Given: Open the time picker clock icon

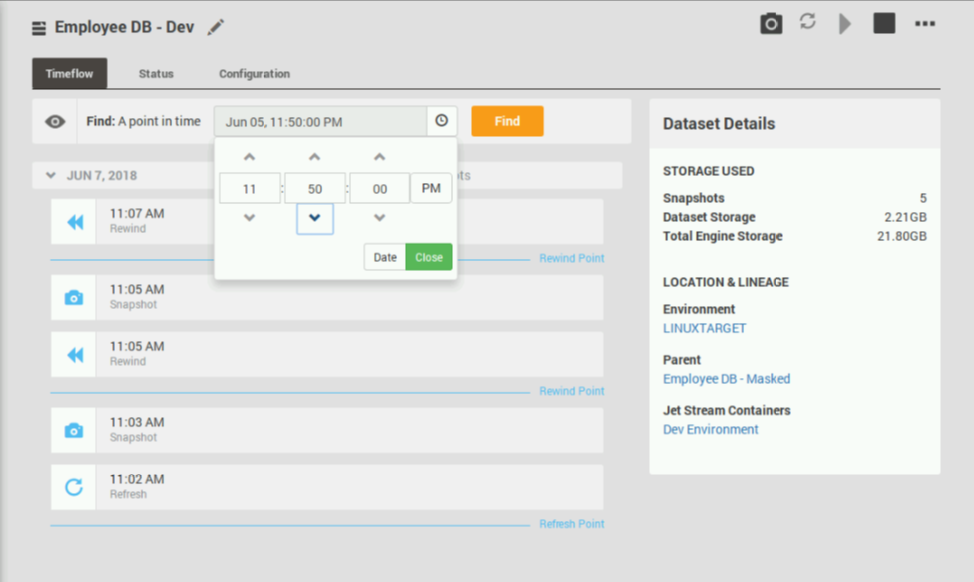Looking at the screenshot, I should click(442, 120).
